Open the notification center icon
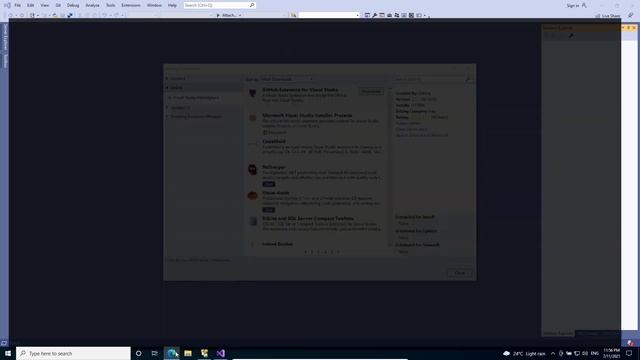Image resolution: width=640 pixels, height=360 pixels. (x=629, y=353)
